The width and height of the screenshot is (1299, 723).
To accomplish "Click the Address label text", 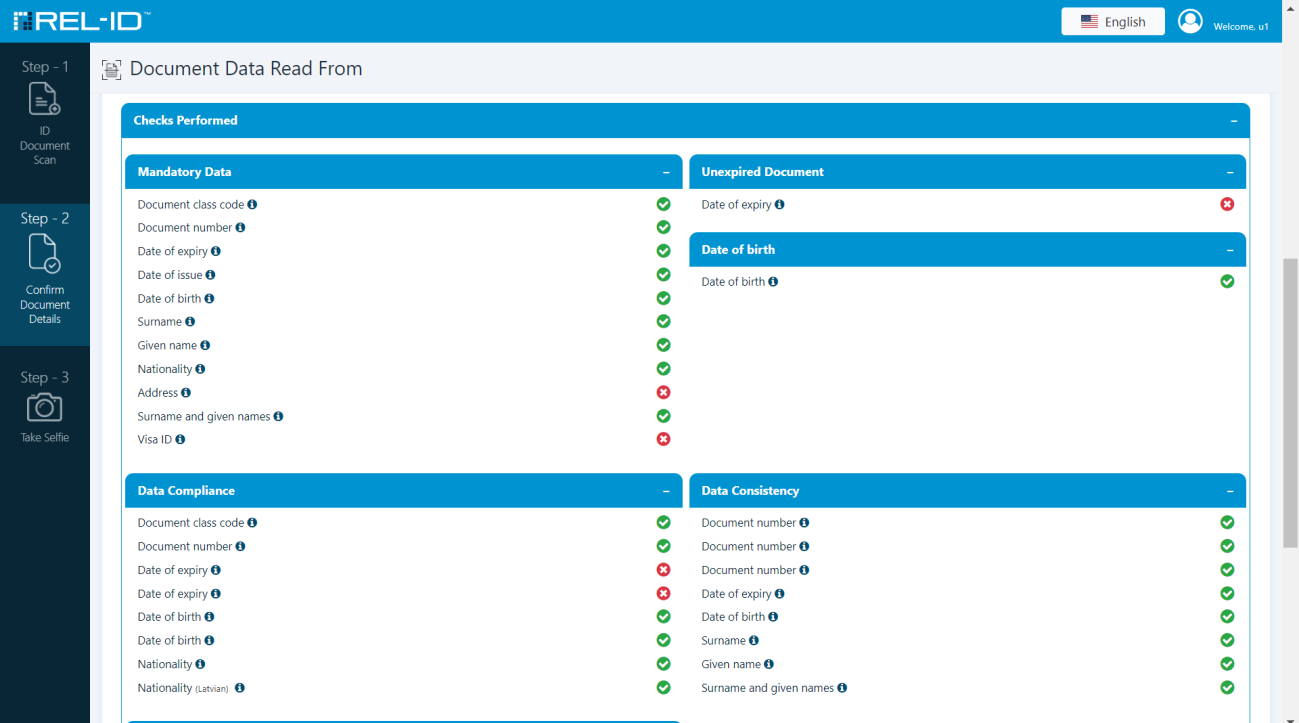I will pyautogui.click(x=158, y=393).
